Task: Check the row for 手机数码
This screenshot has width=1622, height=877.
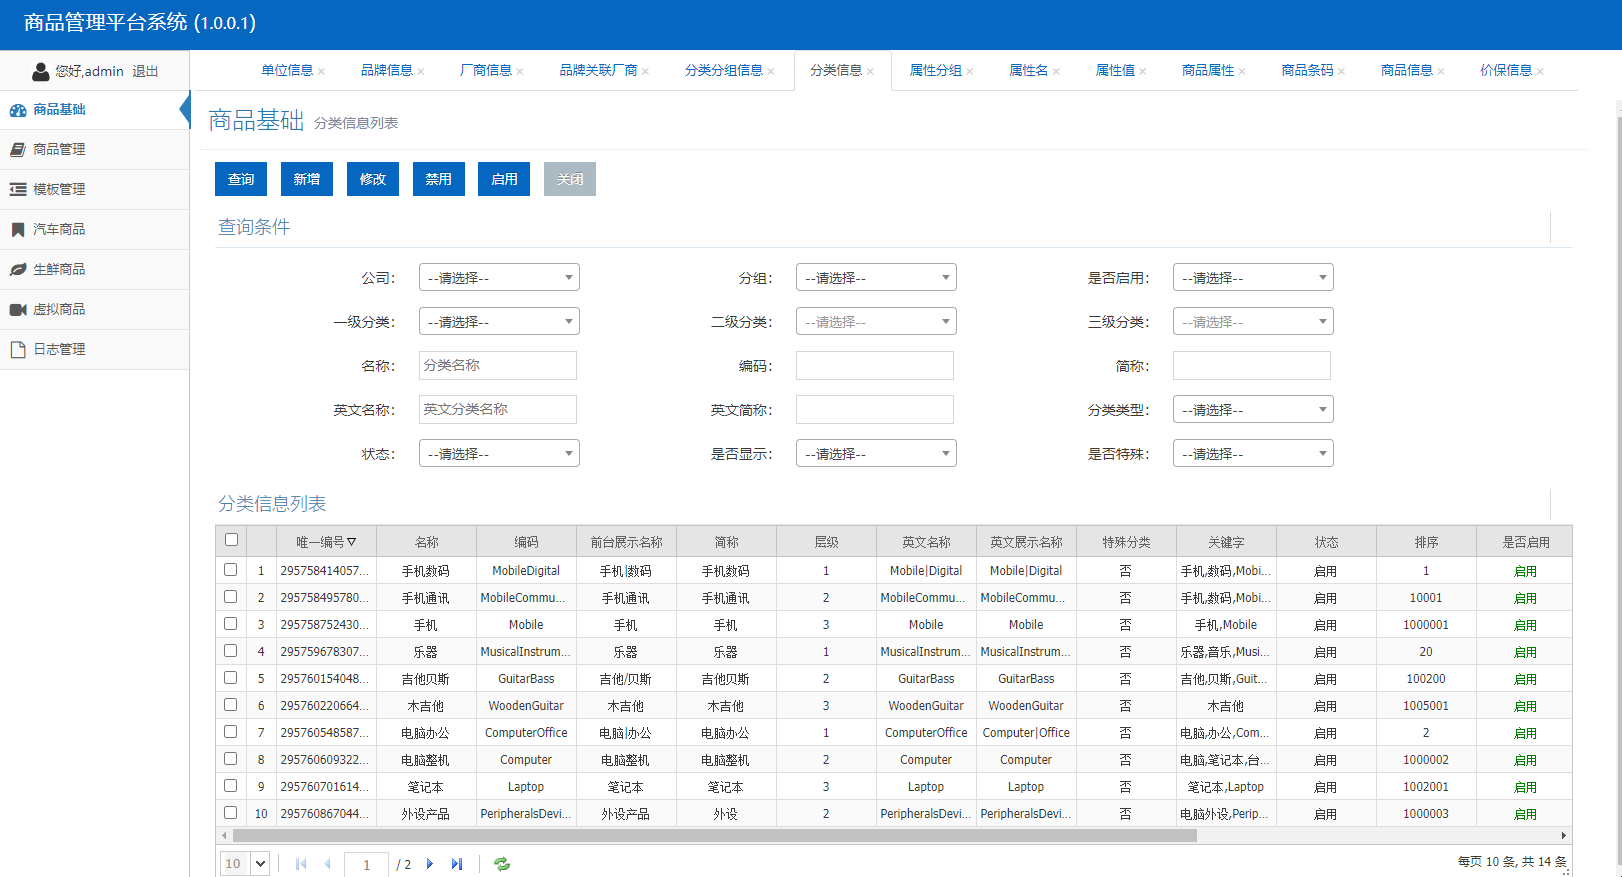Action: (x=231, y=570)
